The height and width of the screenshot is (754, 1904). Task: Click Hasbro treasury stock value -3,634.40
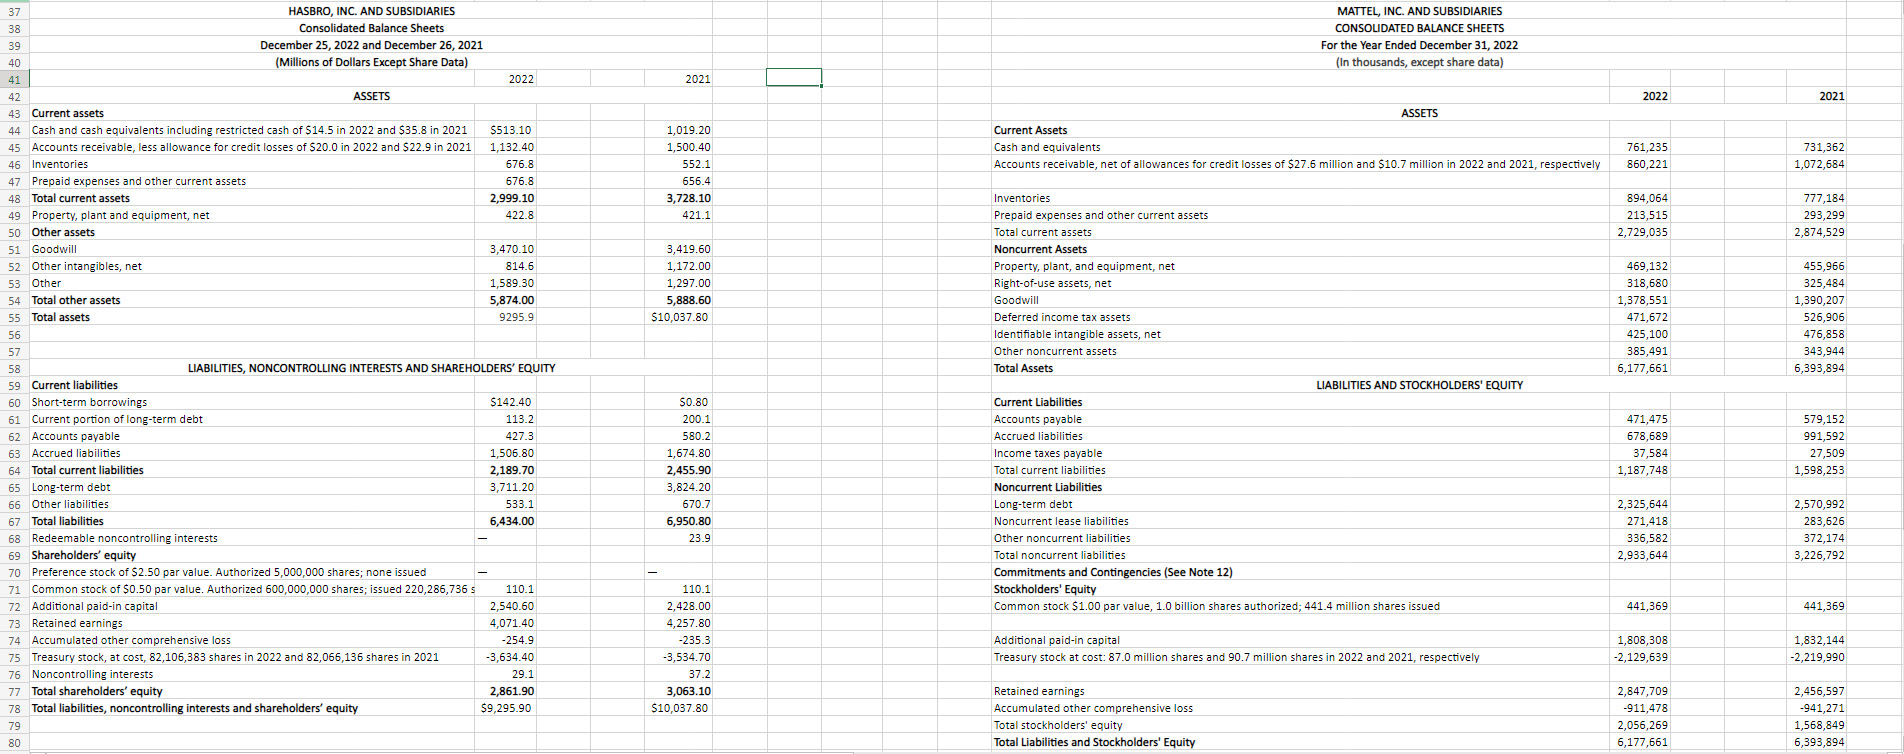(510, 657)
